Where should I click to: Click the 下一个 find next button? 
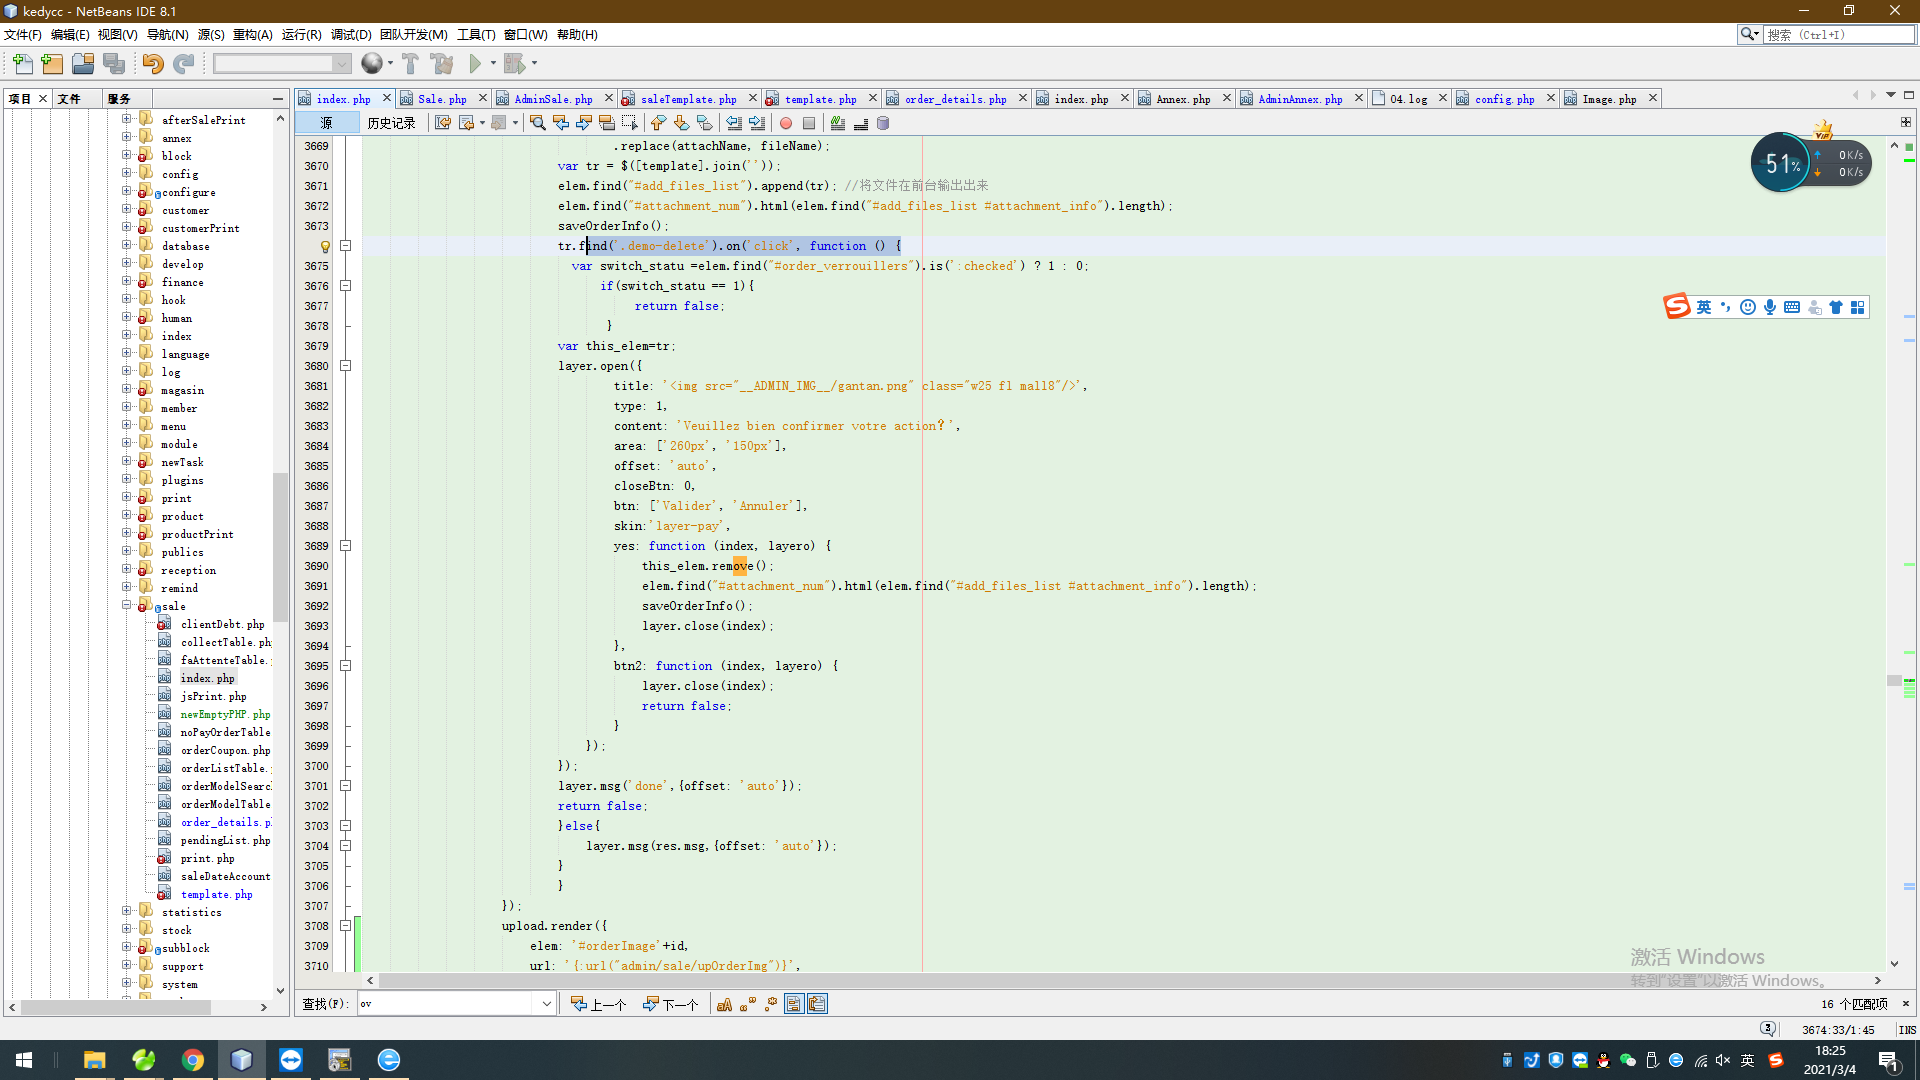[670, 1004]
